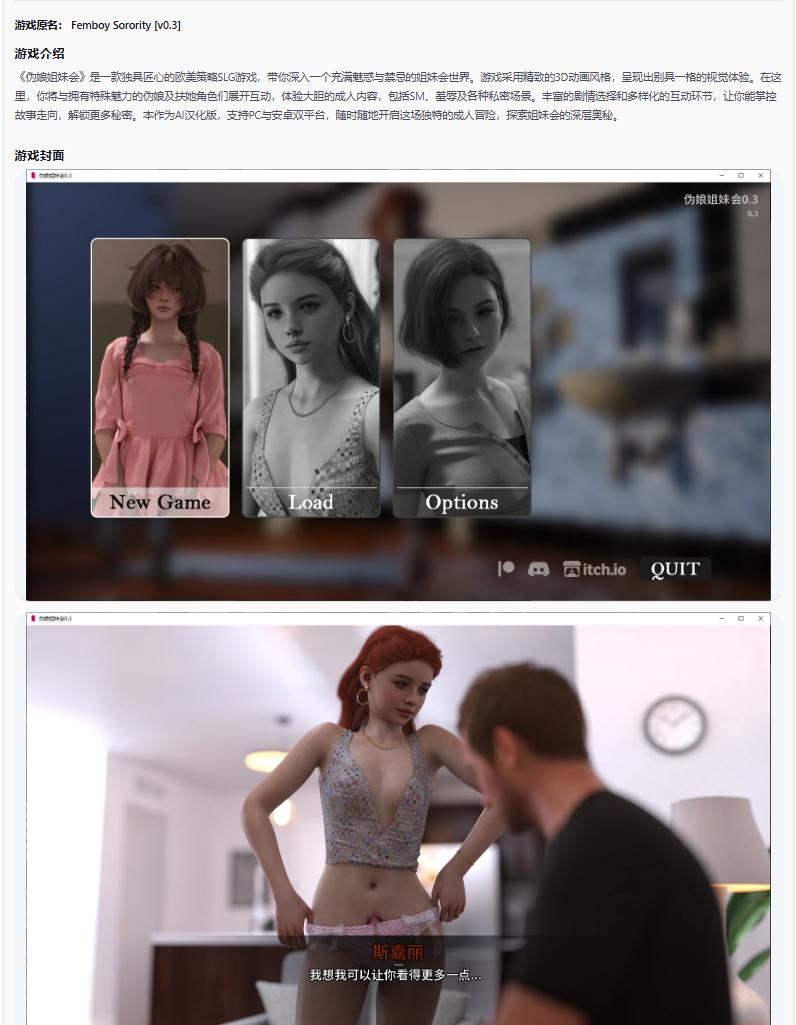Maximize the first game window
Viewport: 796px width, 1025px height.
[741, 175]
